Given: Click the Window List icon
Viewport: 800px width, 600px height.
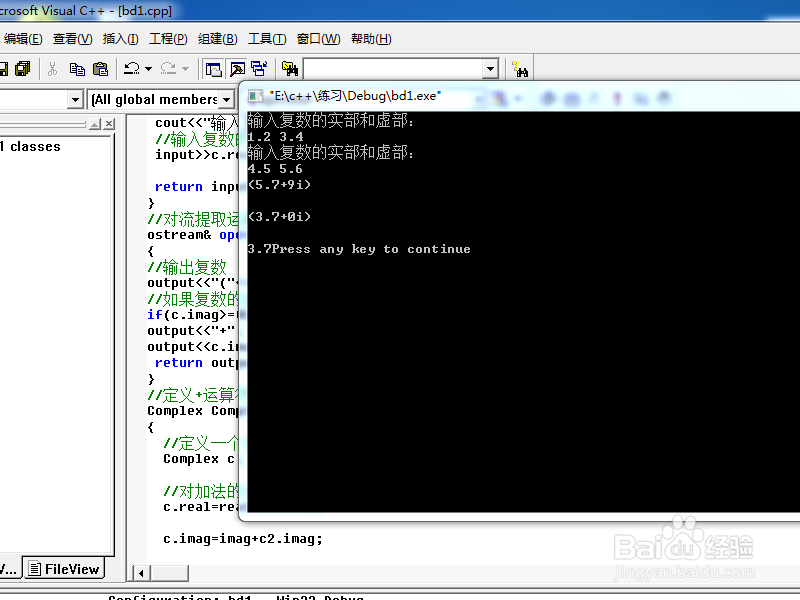Looking at the screenshot, I should coord(259,68).
